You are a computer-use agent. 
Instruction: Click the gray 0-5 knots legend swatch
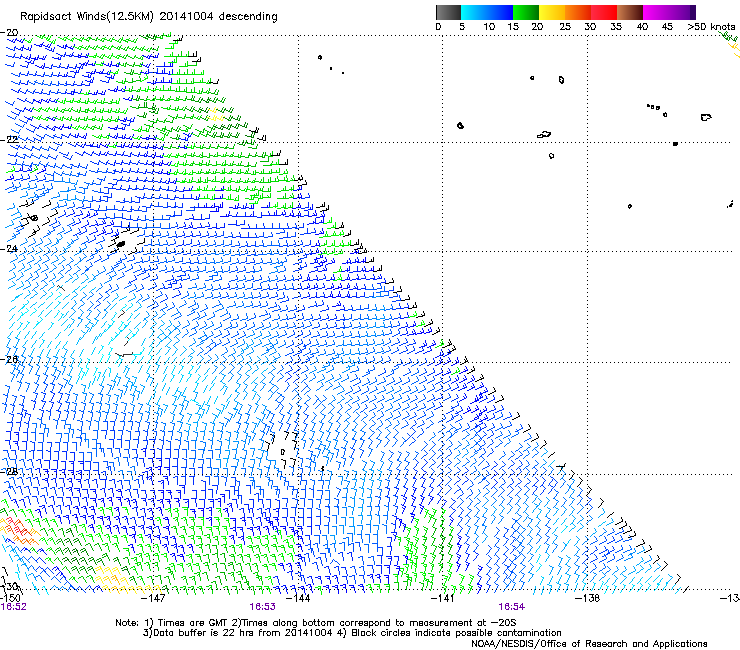click(448, 12)
